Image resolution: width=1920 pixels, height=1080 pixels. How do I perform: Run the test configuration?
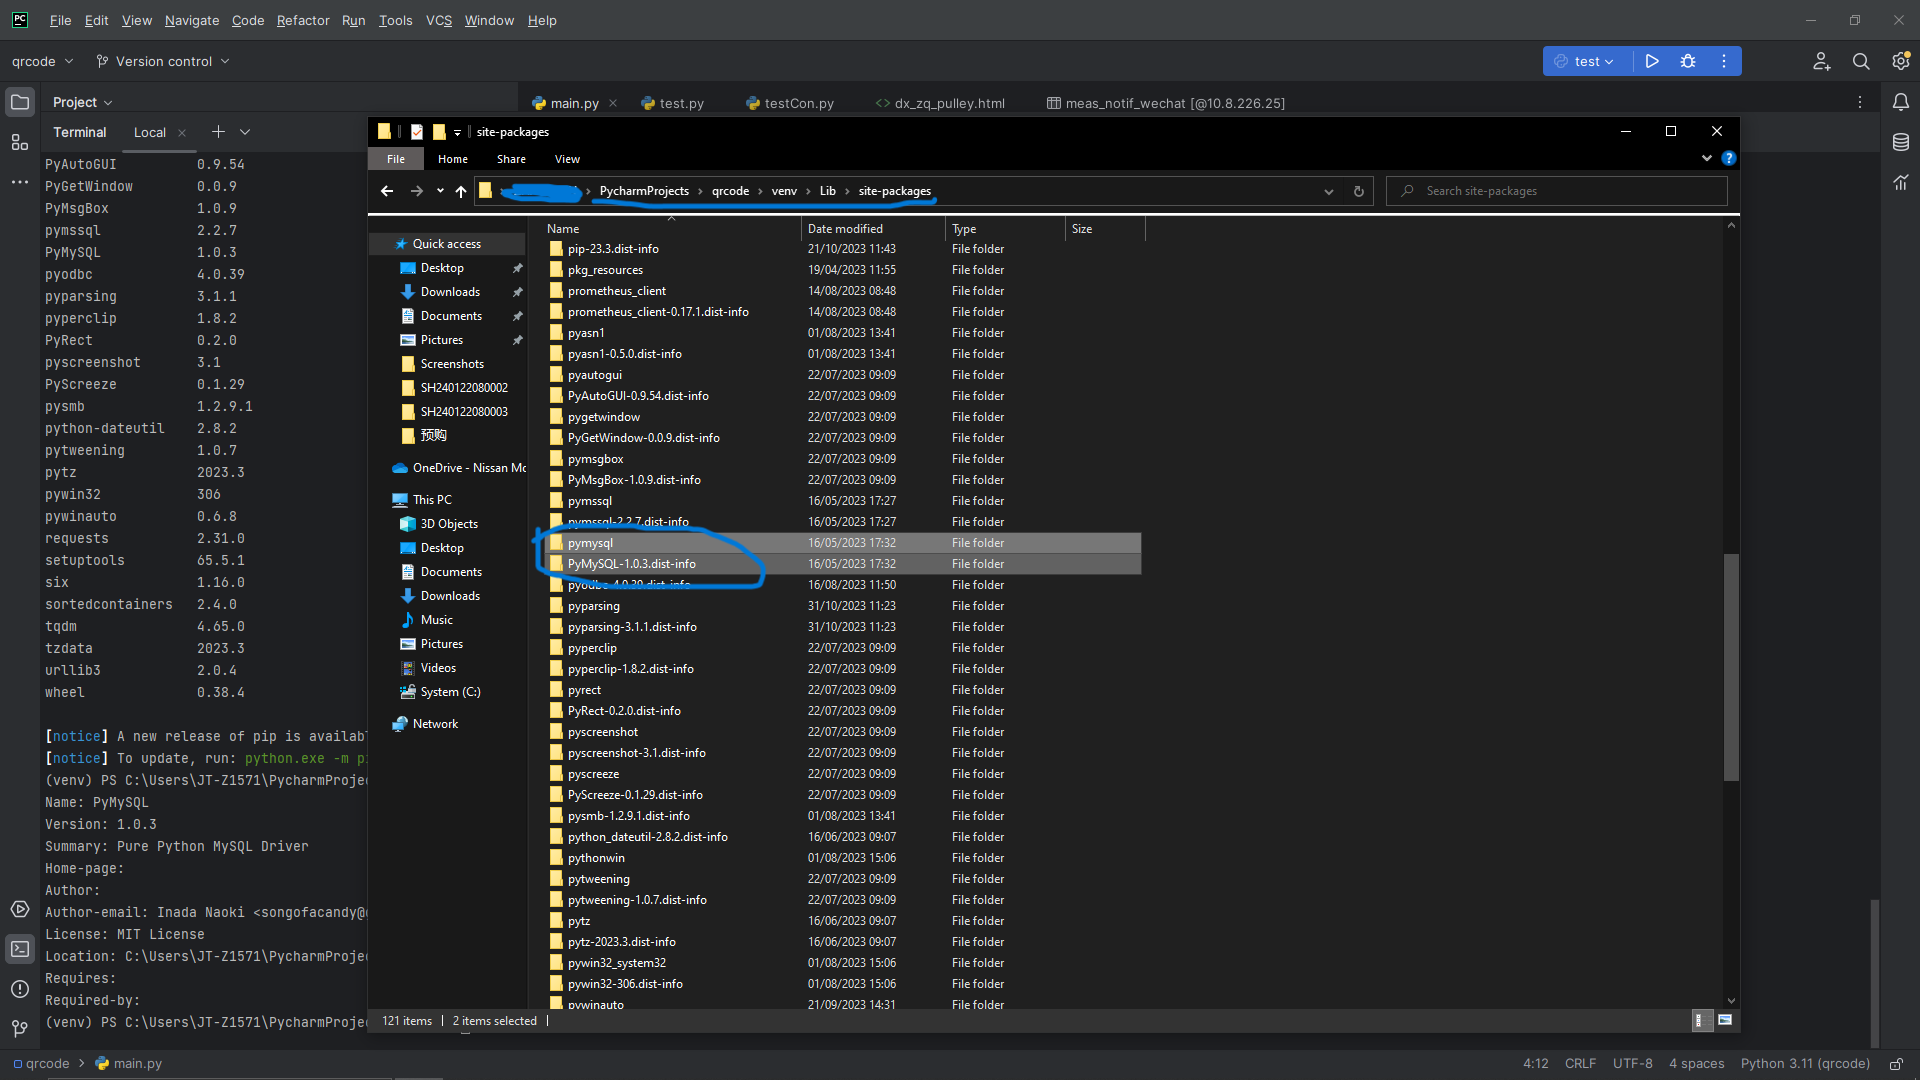1652,61
